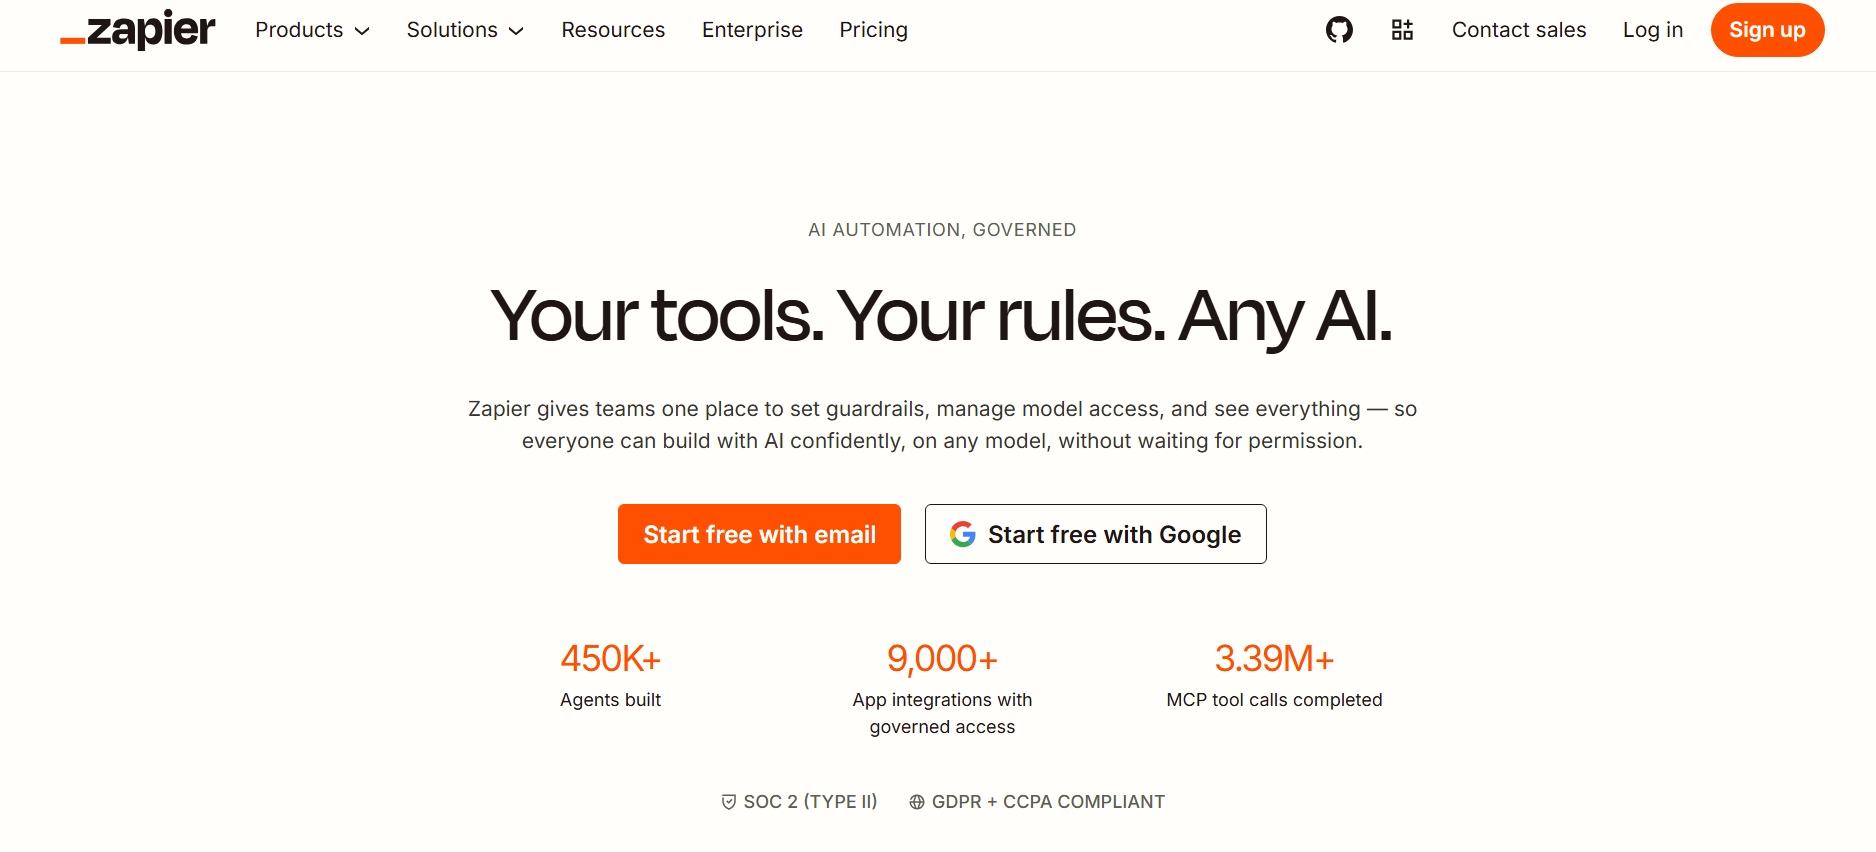Click the Zapier logo
The height and width of the screenshot is (852, 1876).
click(x=137, y=30)
